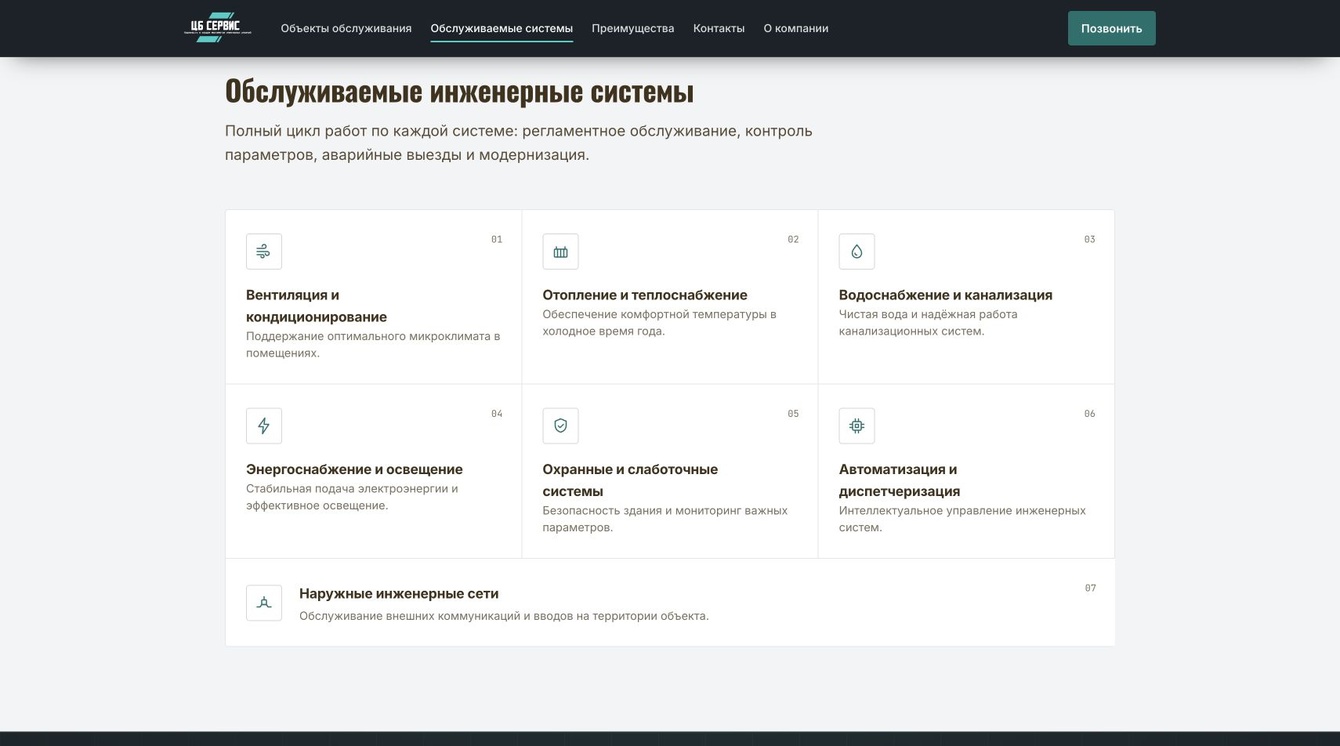Open Энергоснабжение и освещение card title
The width and height of the screenshot is (1340, 746).
coord(355,469)
